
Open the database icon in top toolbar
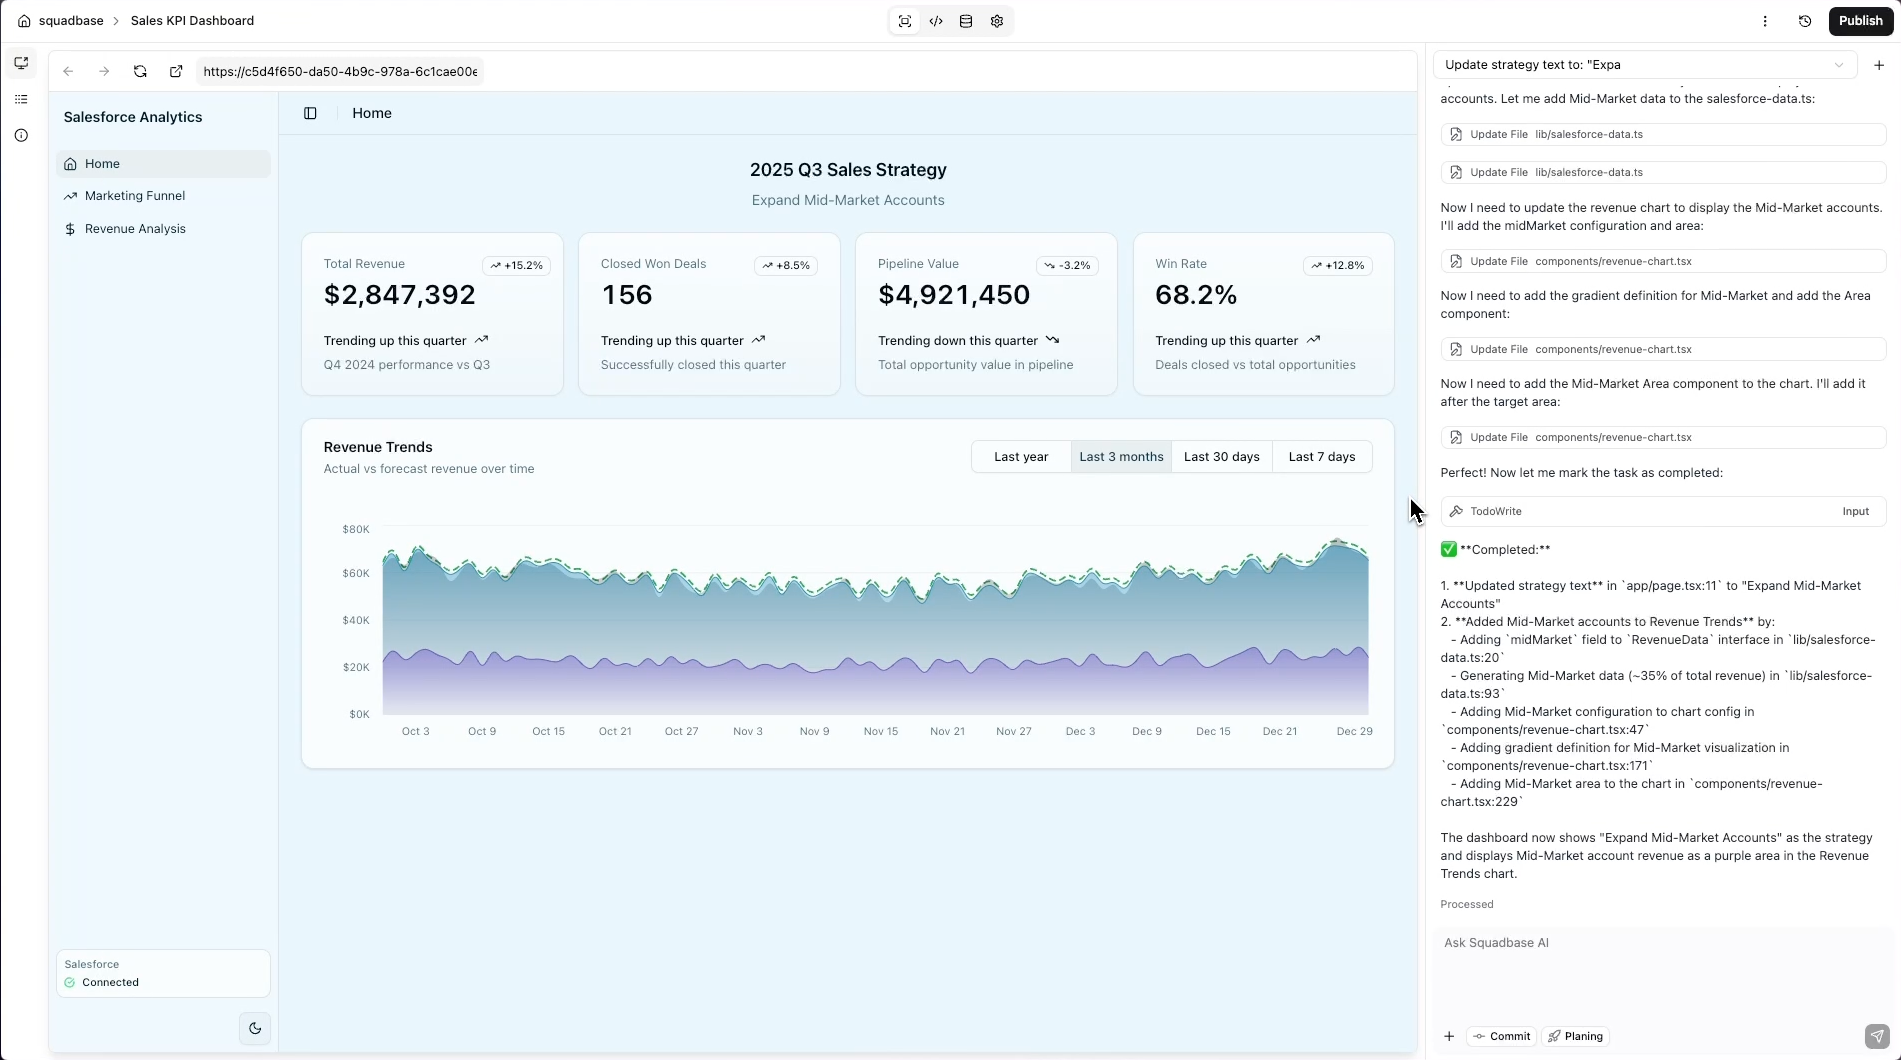[966, 21]
